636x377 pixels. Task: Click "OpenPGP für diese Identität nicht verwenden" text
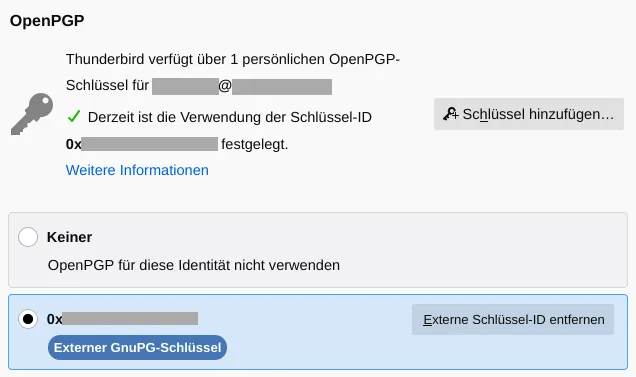click(193, 265)
